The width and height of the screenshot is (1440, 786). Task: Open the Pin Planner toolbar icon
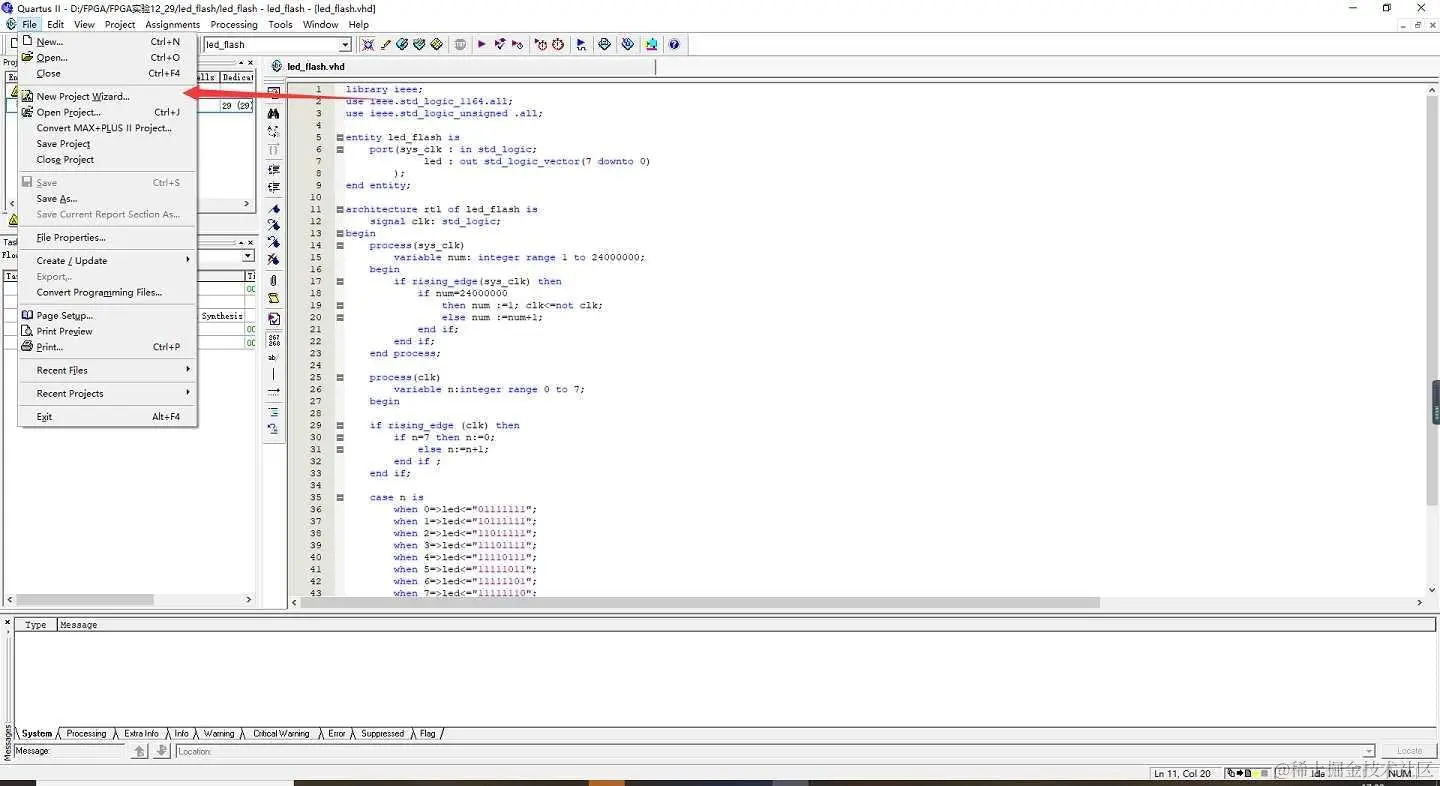(x=402, y=44)
